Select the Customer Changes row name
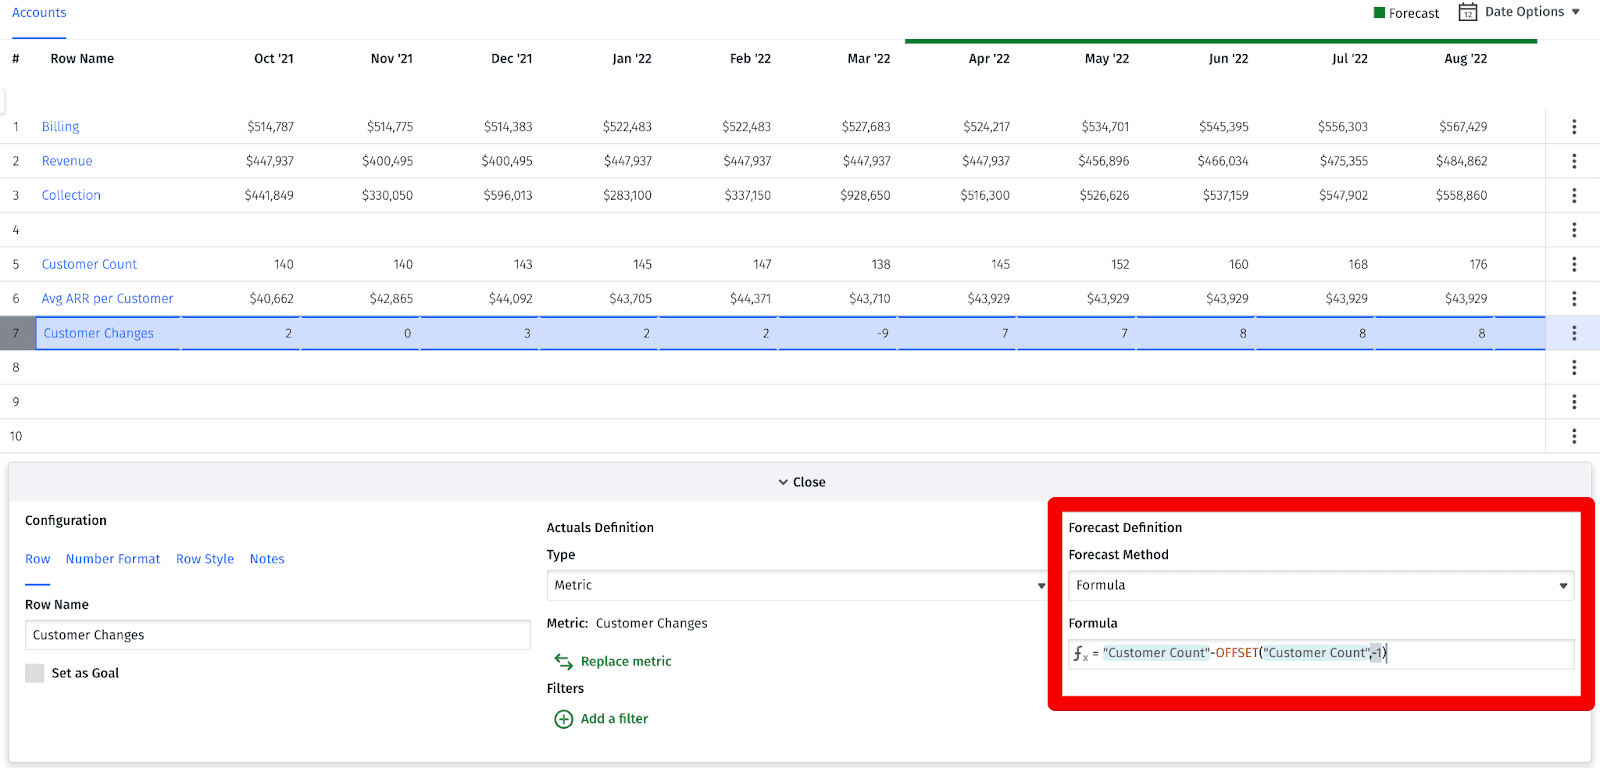This screenshot has width=1600, height=768. point(99,333)
